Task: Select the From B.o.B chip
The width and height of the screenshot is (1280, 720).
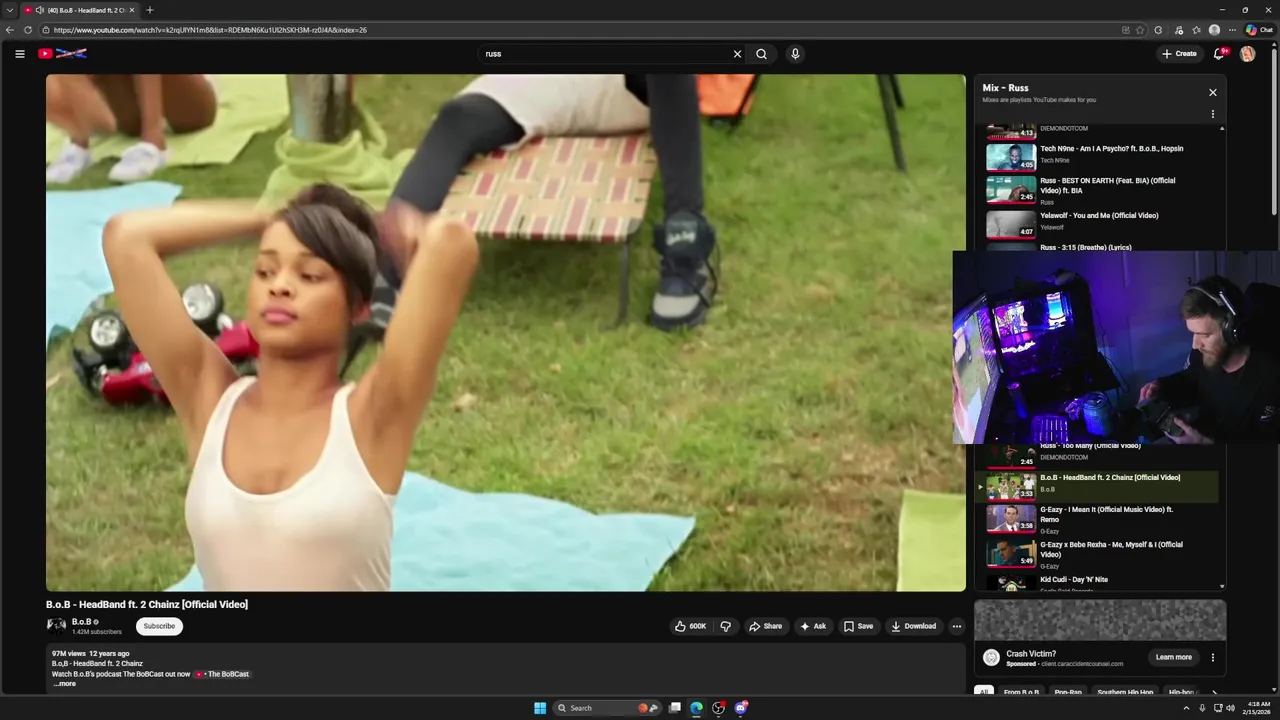Action: 1021,692
